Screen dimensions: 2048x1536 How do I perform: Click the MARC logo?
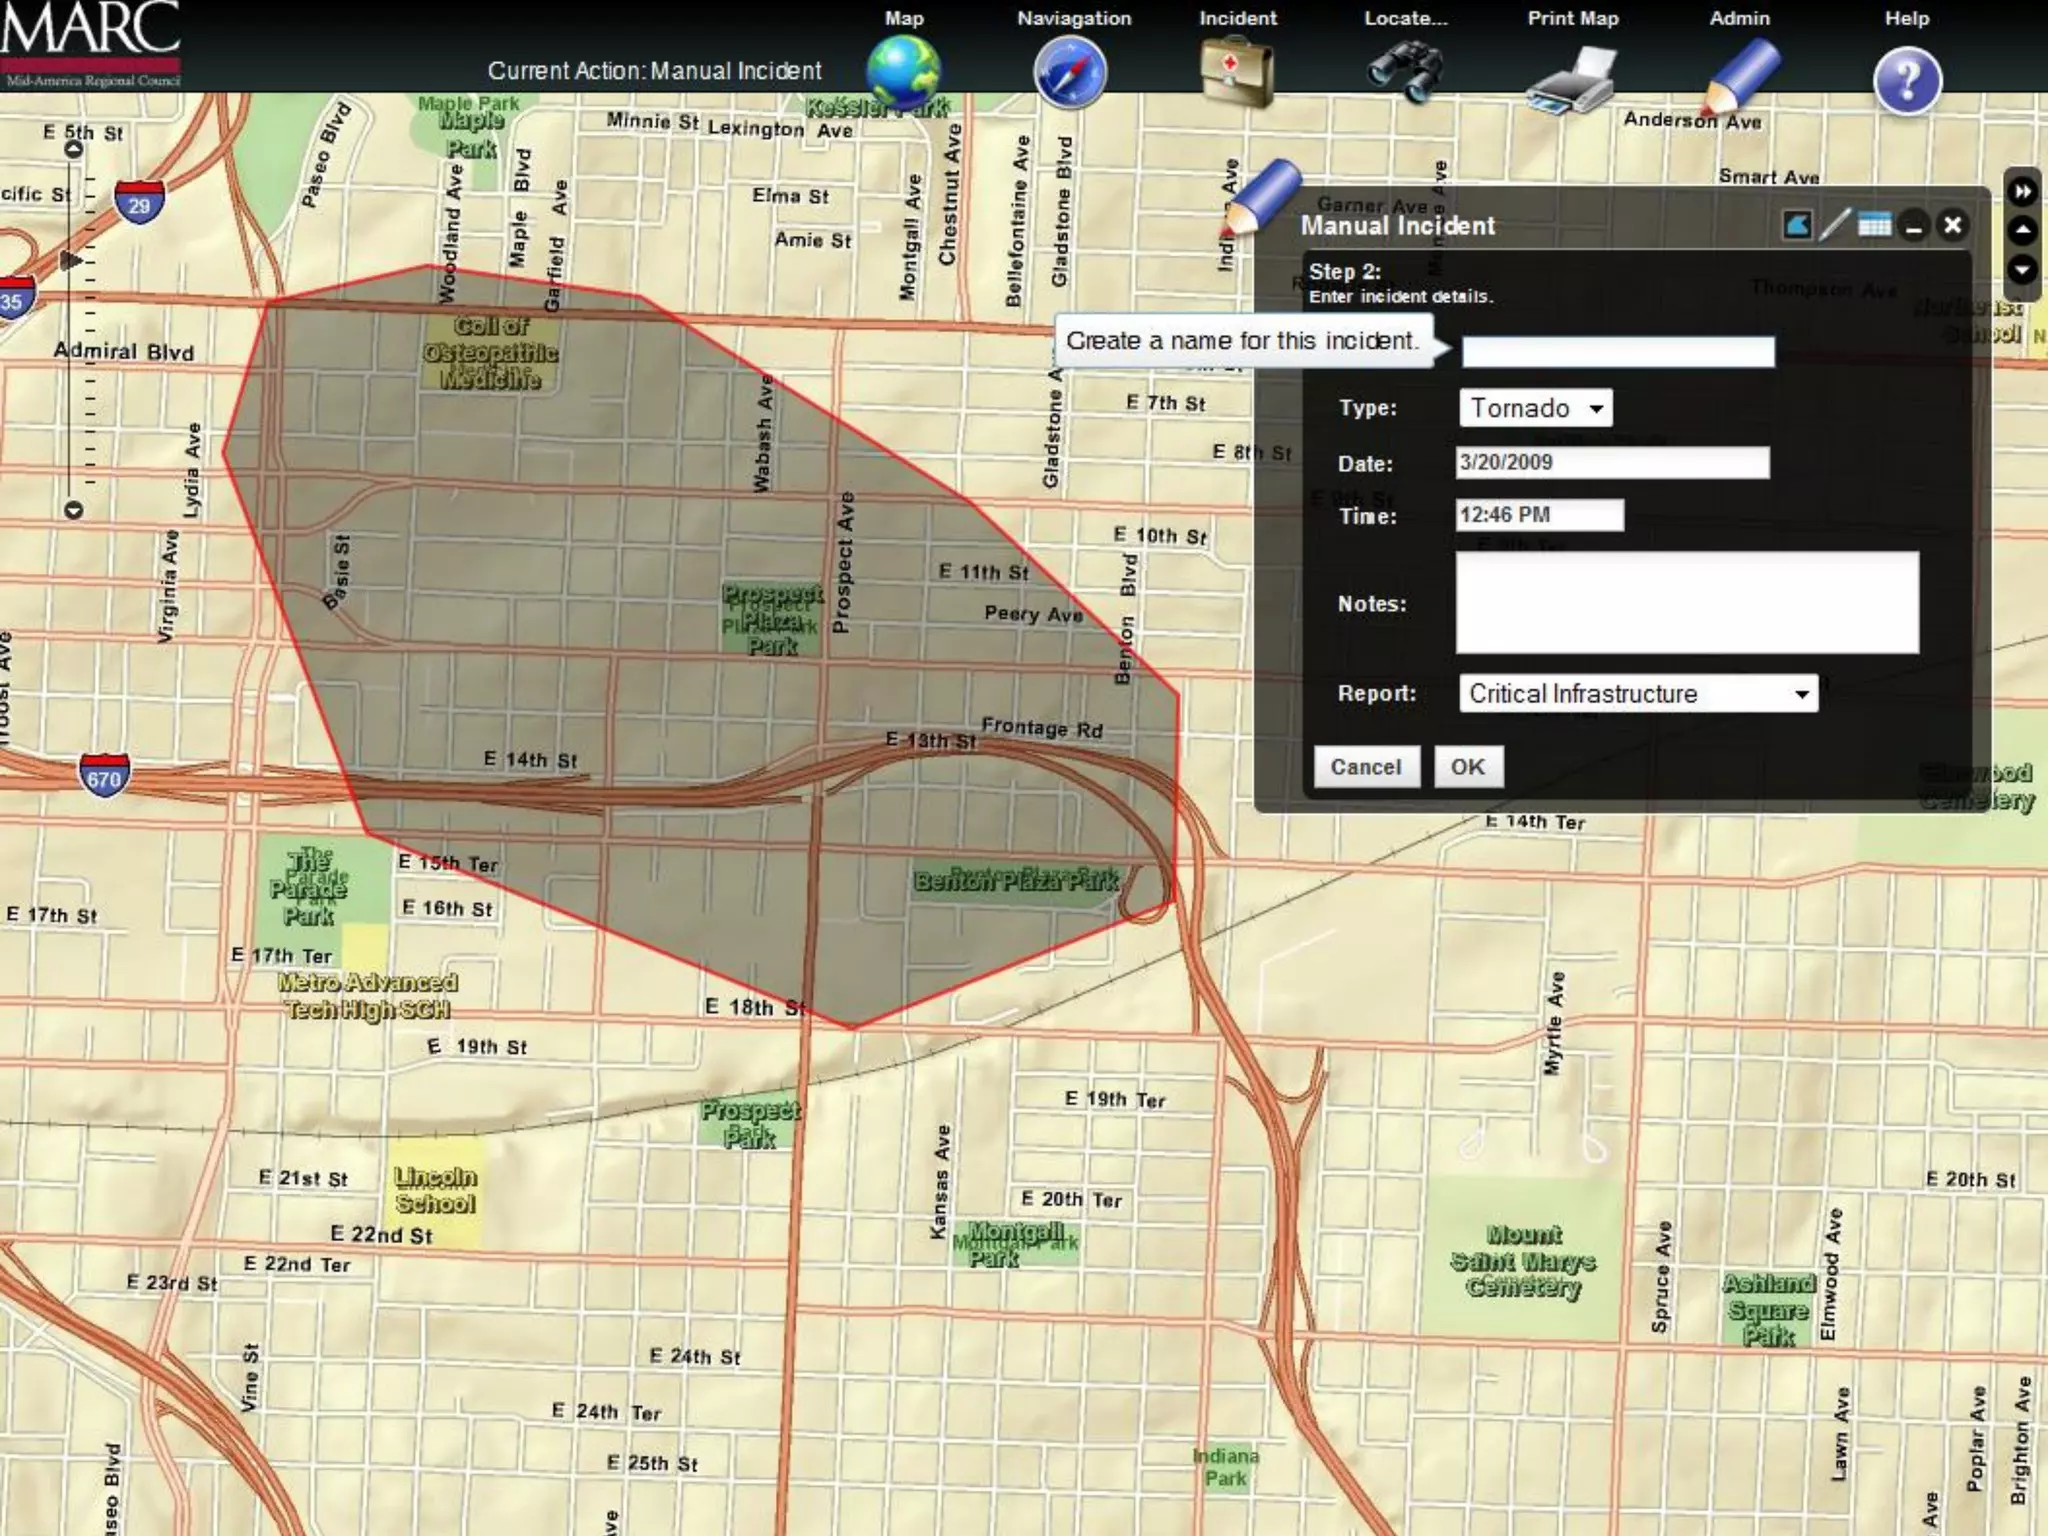[91, 45]
